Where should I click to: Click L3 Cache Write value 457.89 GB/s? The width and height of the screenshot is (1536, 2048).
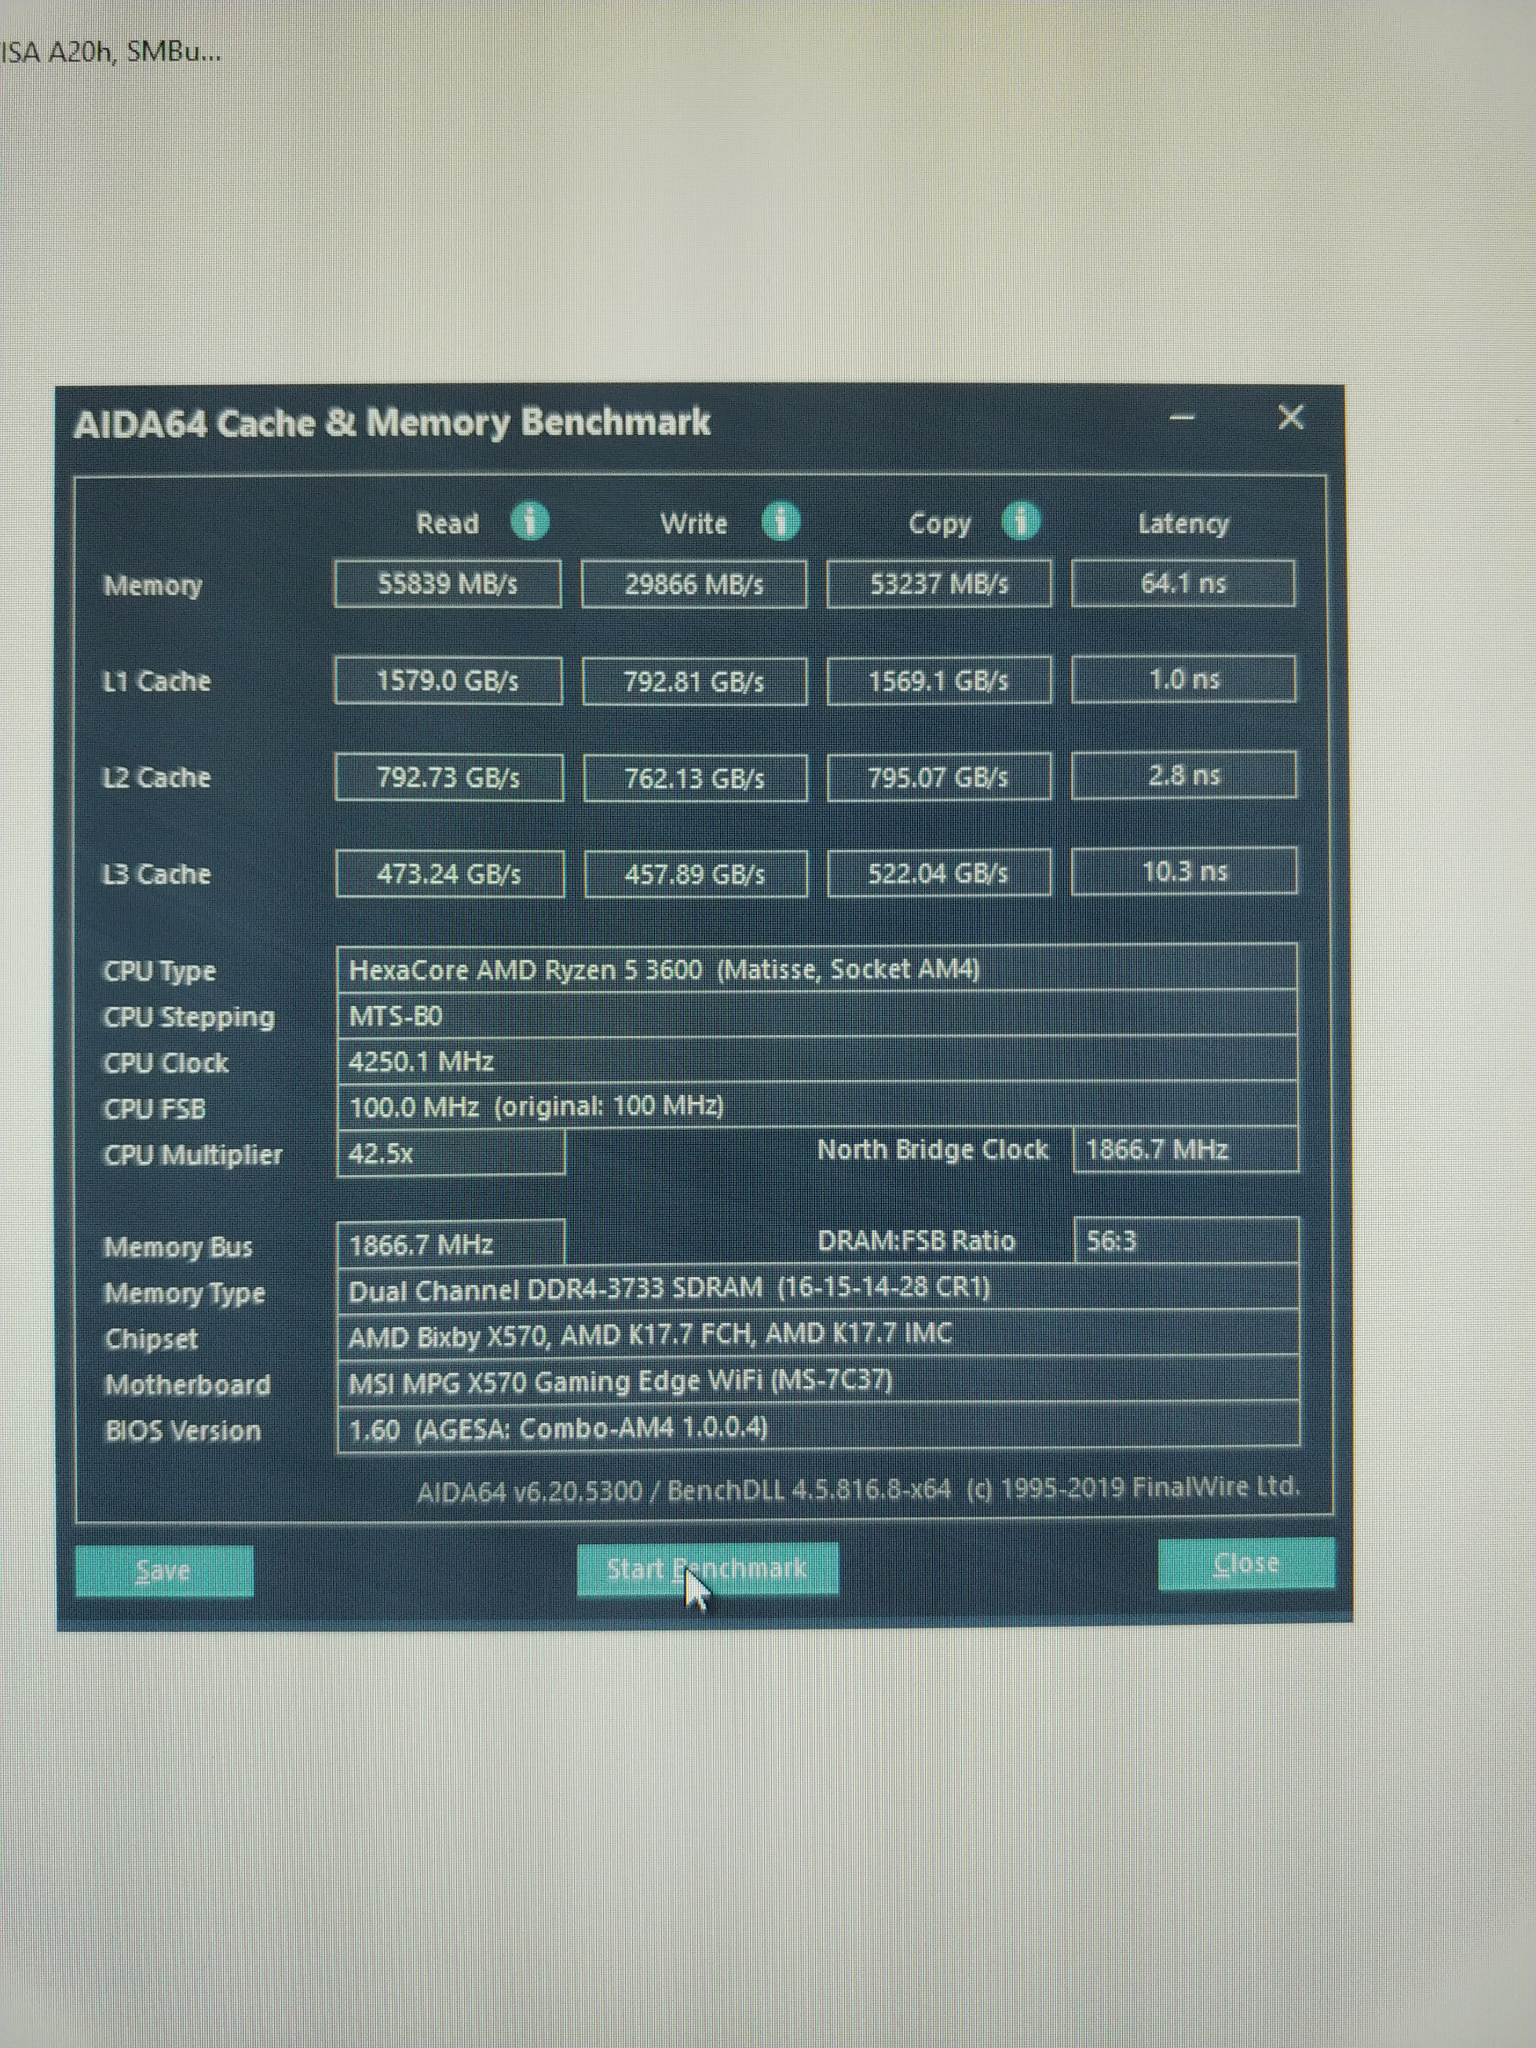click(695, 874)
